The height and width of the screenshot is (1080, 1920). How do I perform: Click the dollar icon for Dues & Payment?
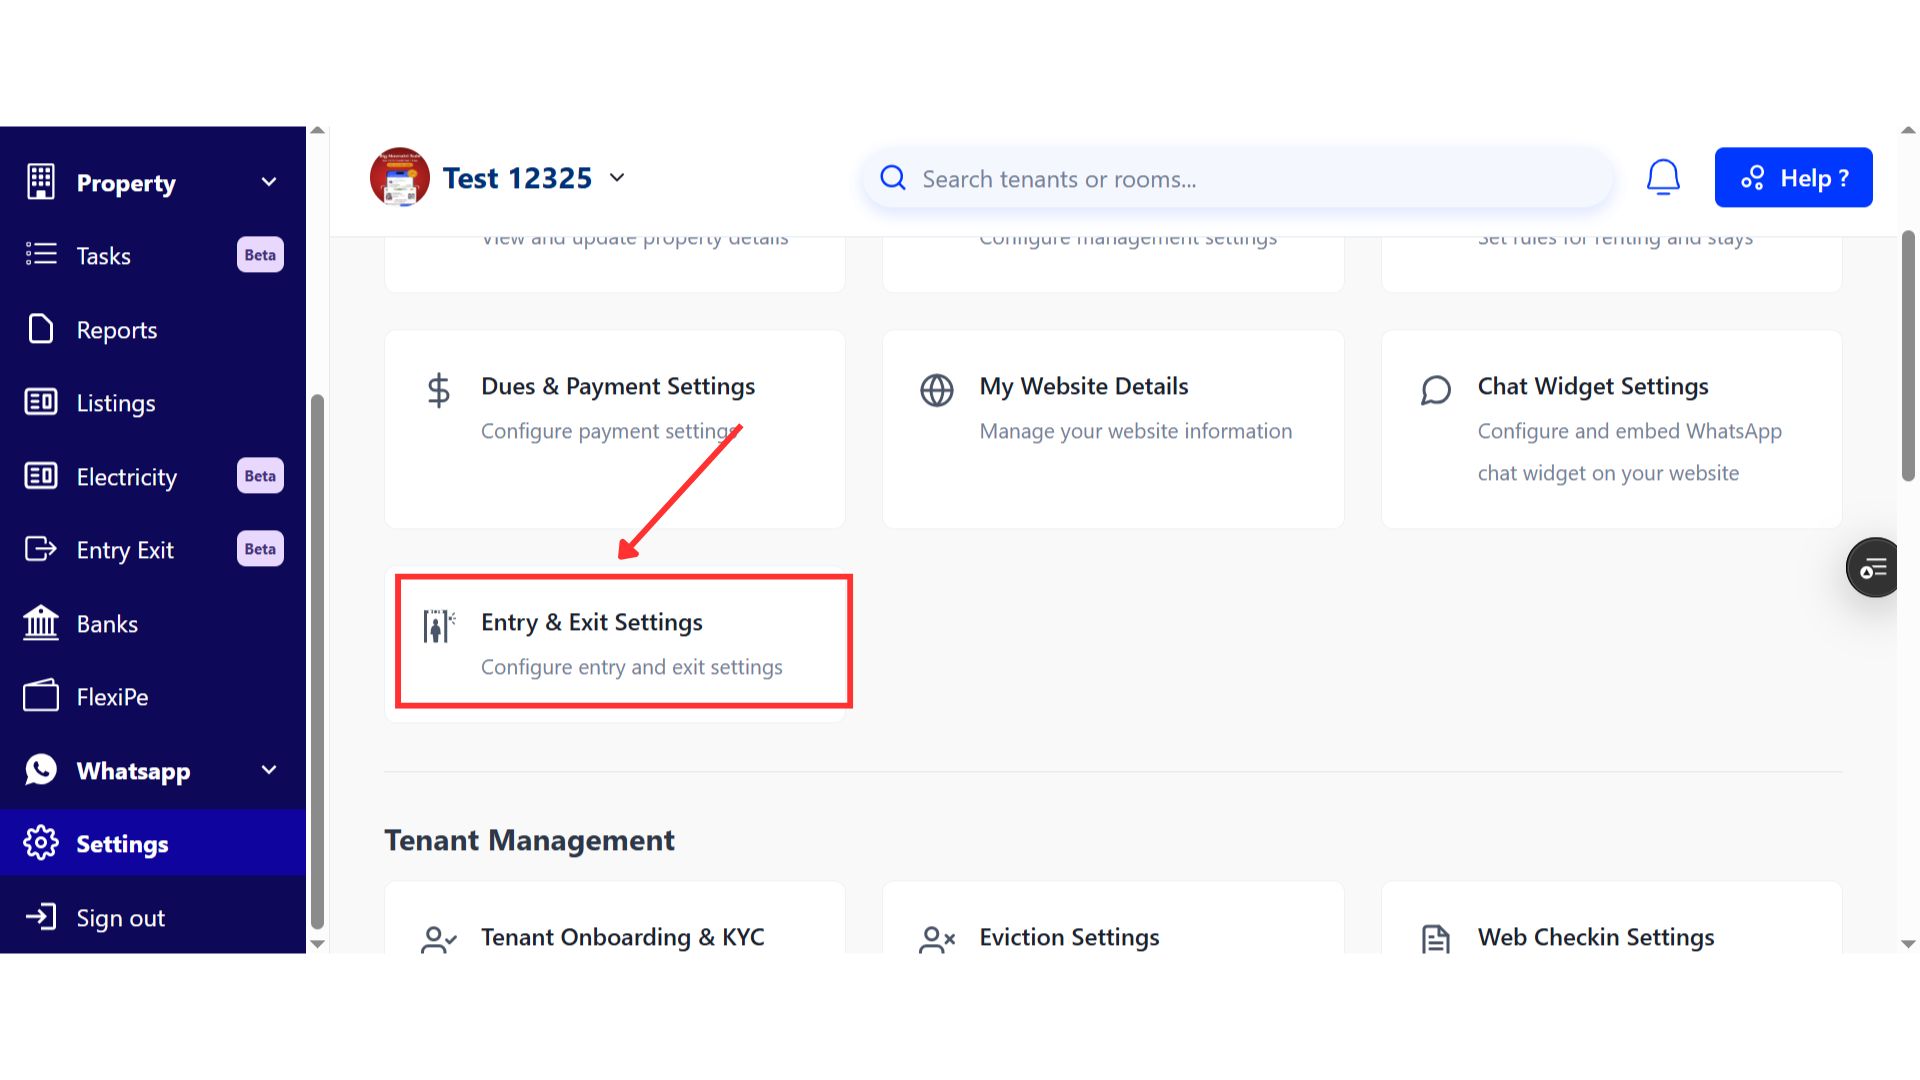point(438,390)
